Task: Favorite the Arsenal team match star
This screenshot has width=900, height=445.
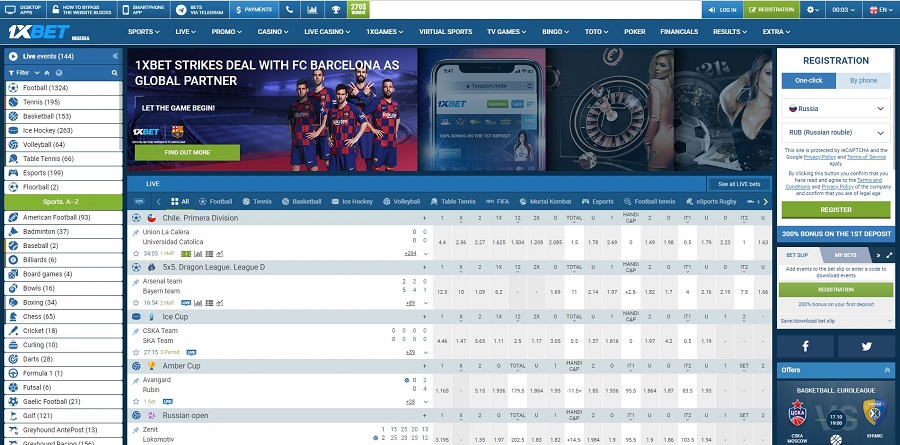Action: [x=136, y=303]
